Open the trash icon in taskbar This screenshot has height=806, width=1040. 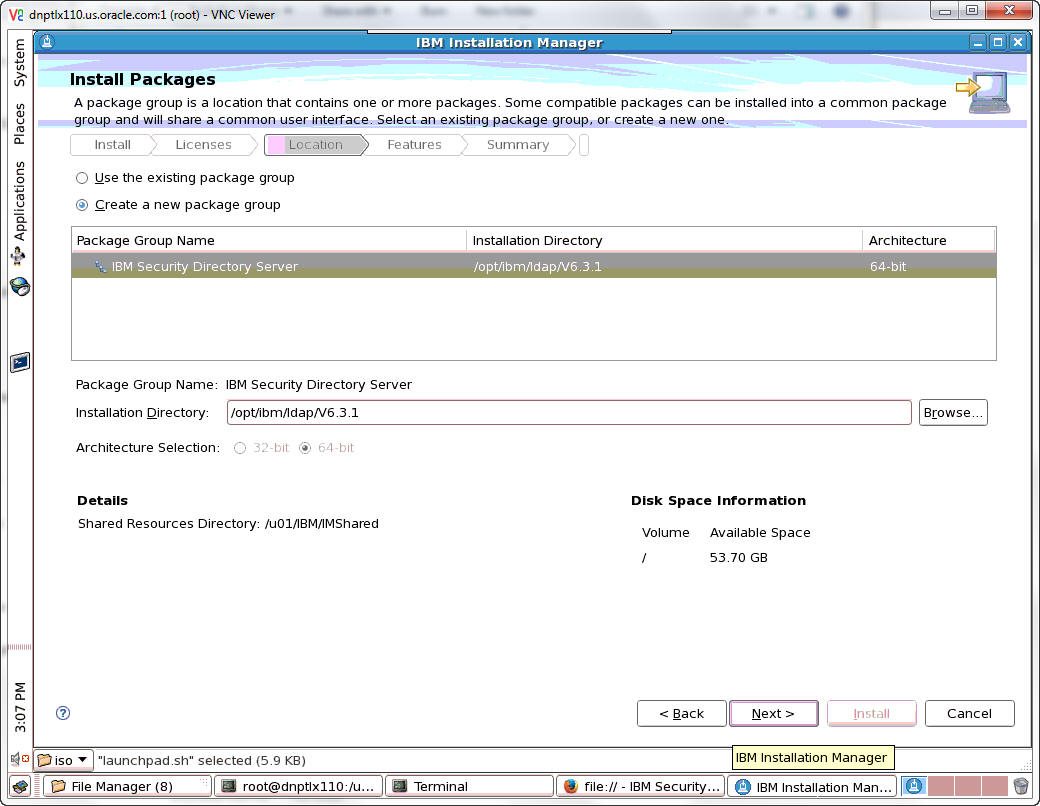(1021, 787)
